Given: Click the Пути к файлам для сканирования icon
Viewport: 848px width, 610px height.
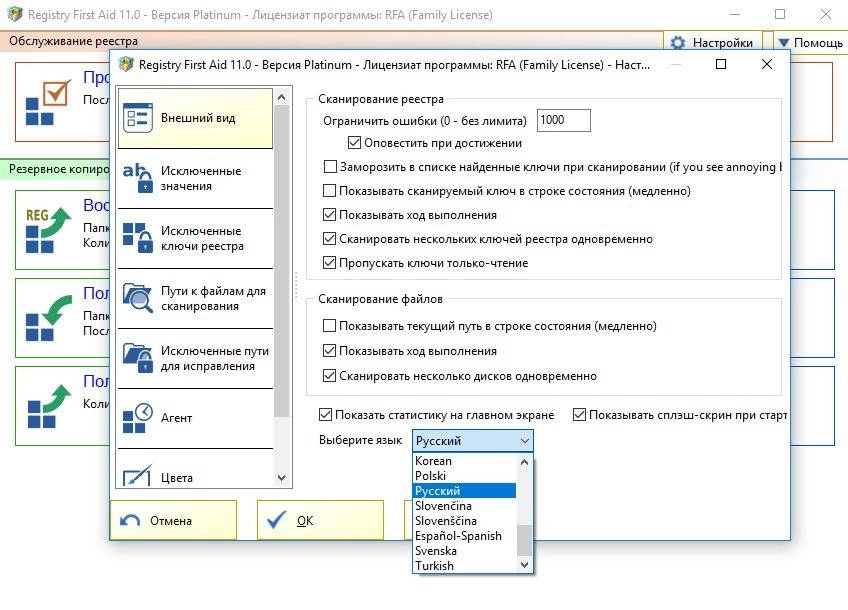Looking at the screenshot, I should (138, 298).
